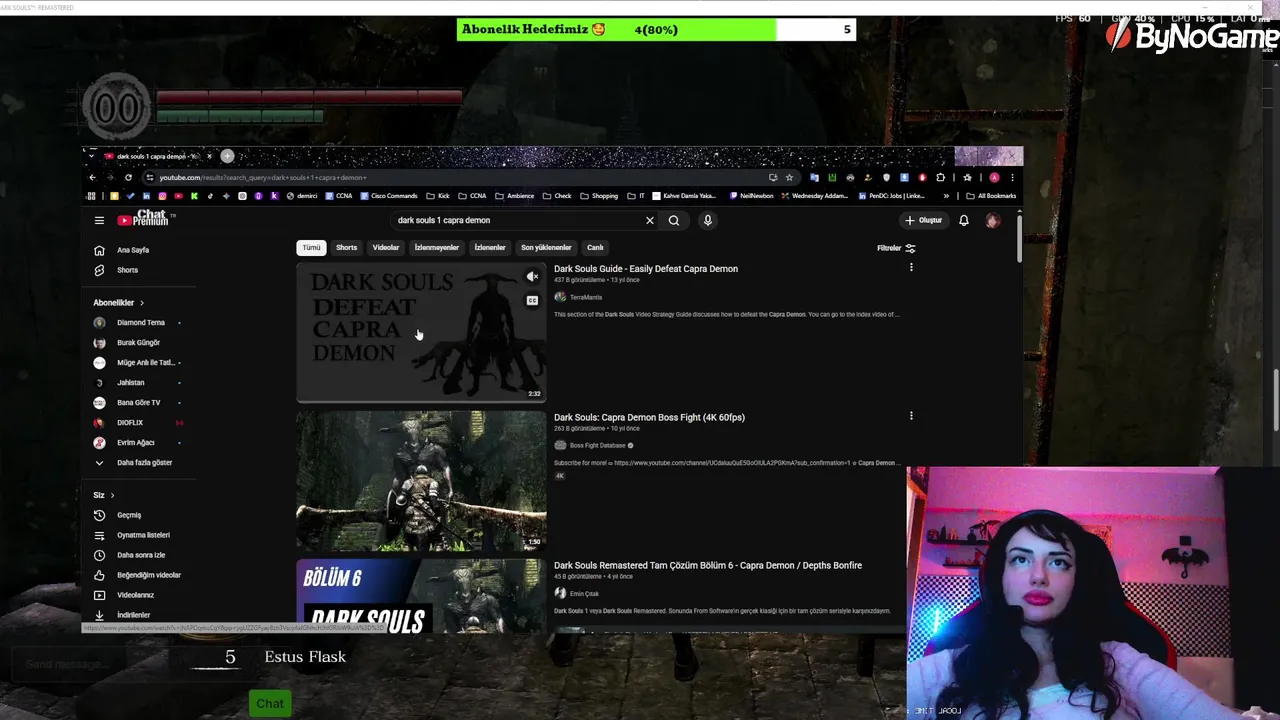
Task: Clear the search box with the X icon
Action: [649, 220]
